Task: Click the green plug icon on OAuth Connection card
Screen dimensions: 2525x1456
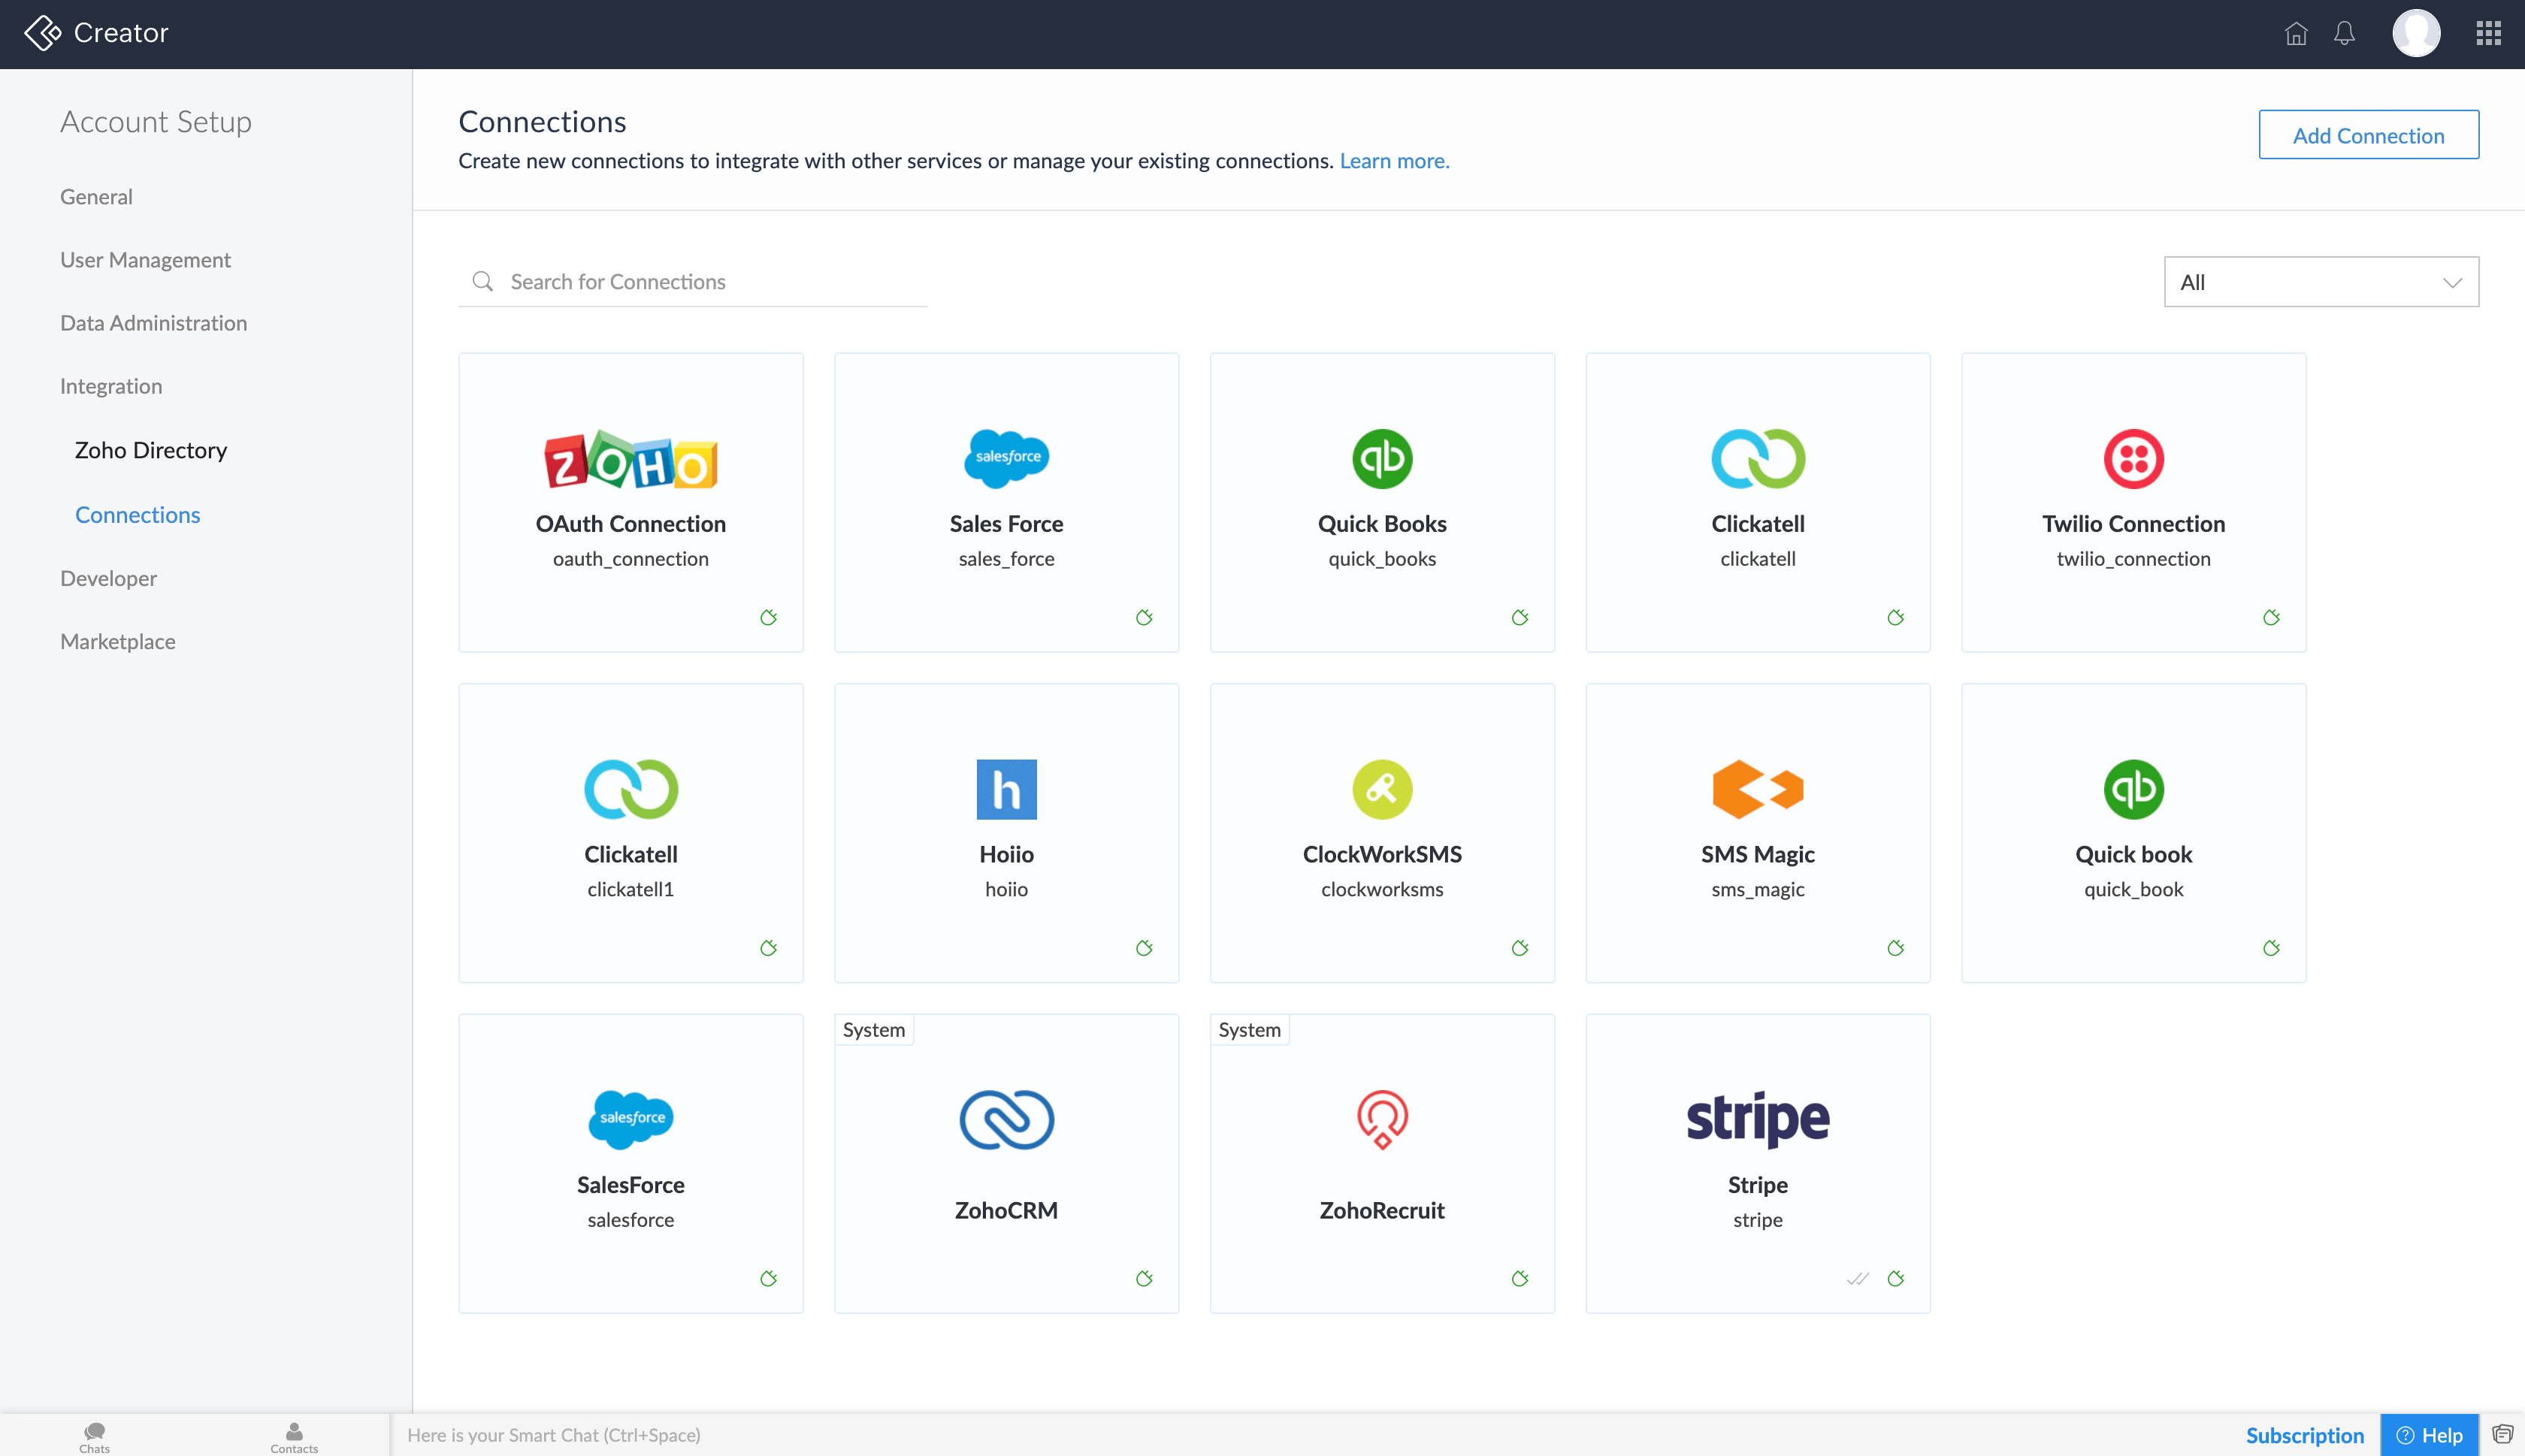Action: 768,617
